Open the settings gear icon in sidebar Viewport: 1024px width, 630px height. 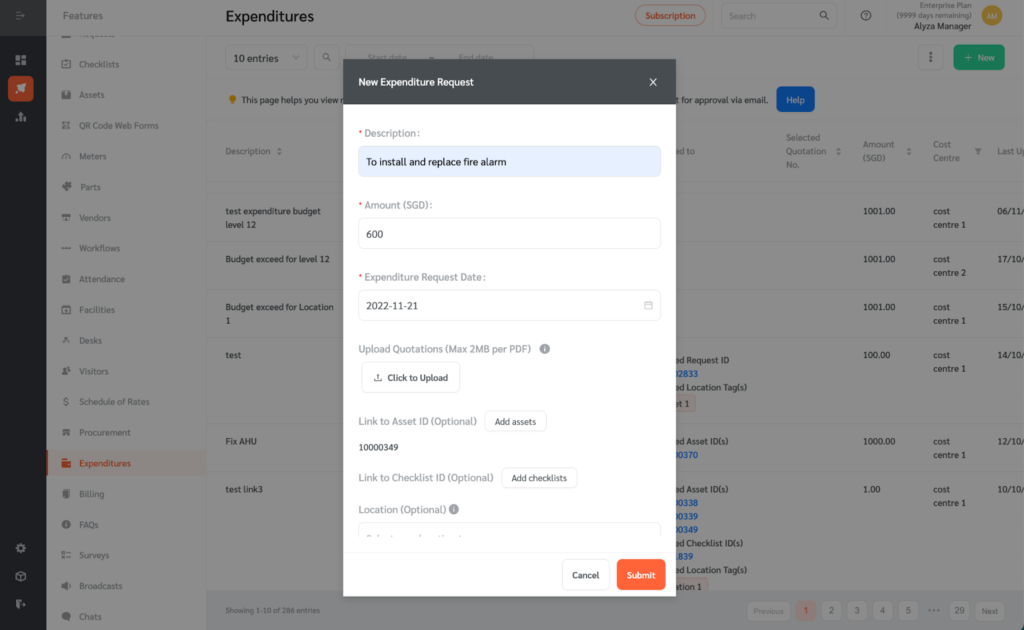21,548
